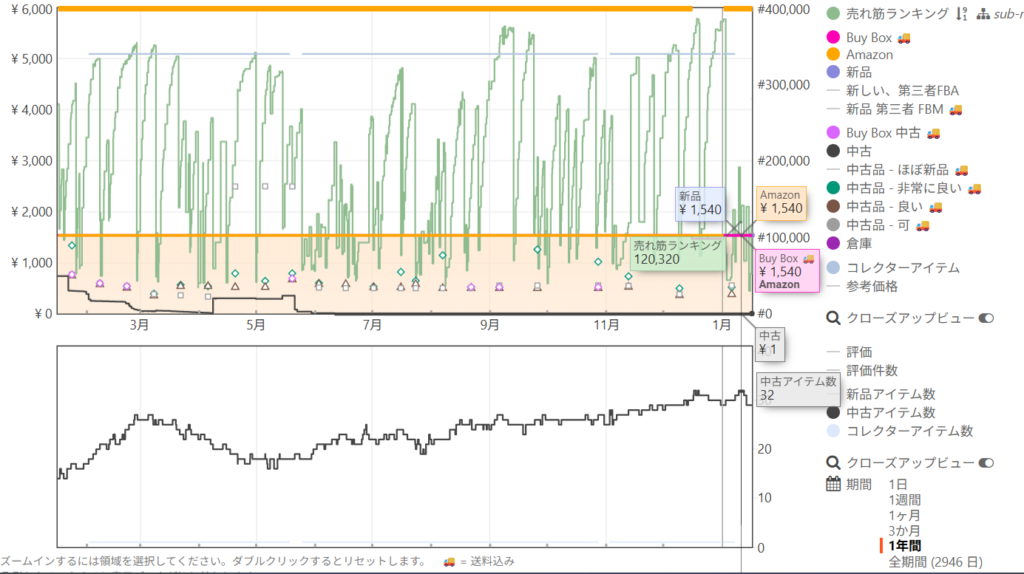
Task: Click the purple 新品 legend dot
Action: (x=833, y=71)
